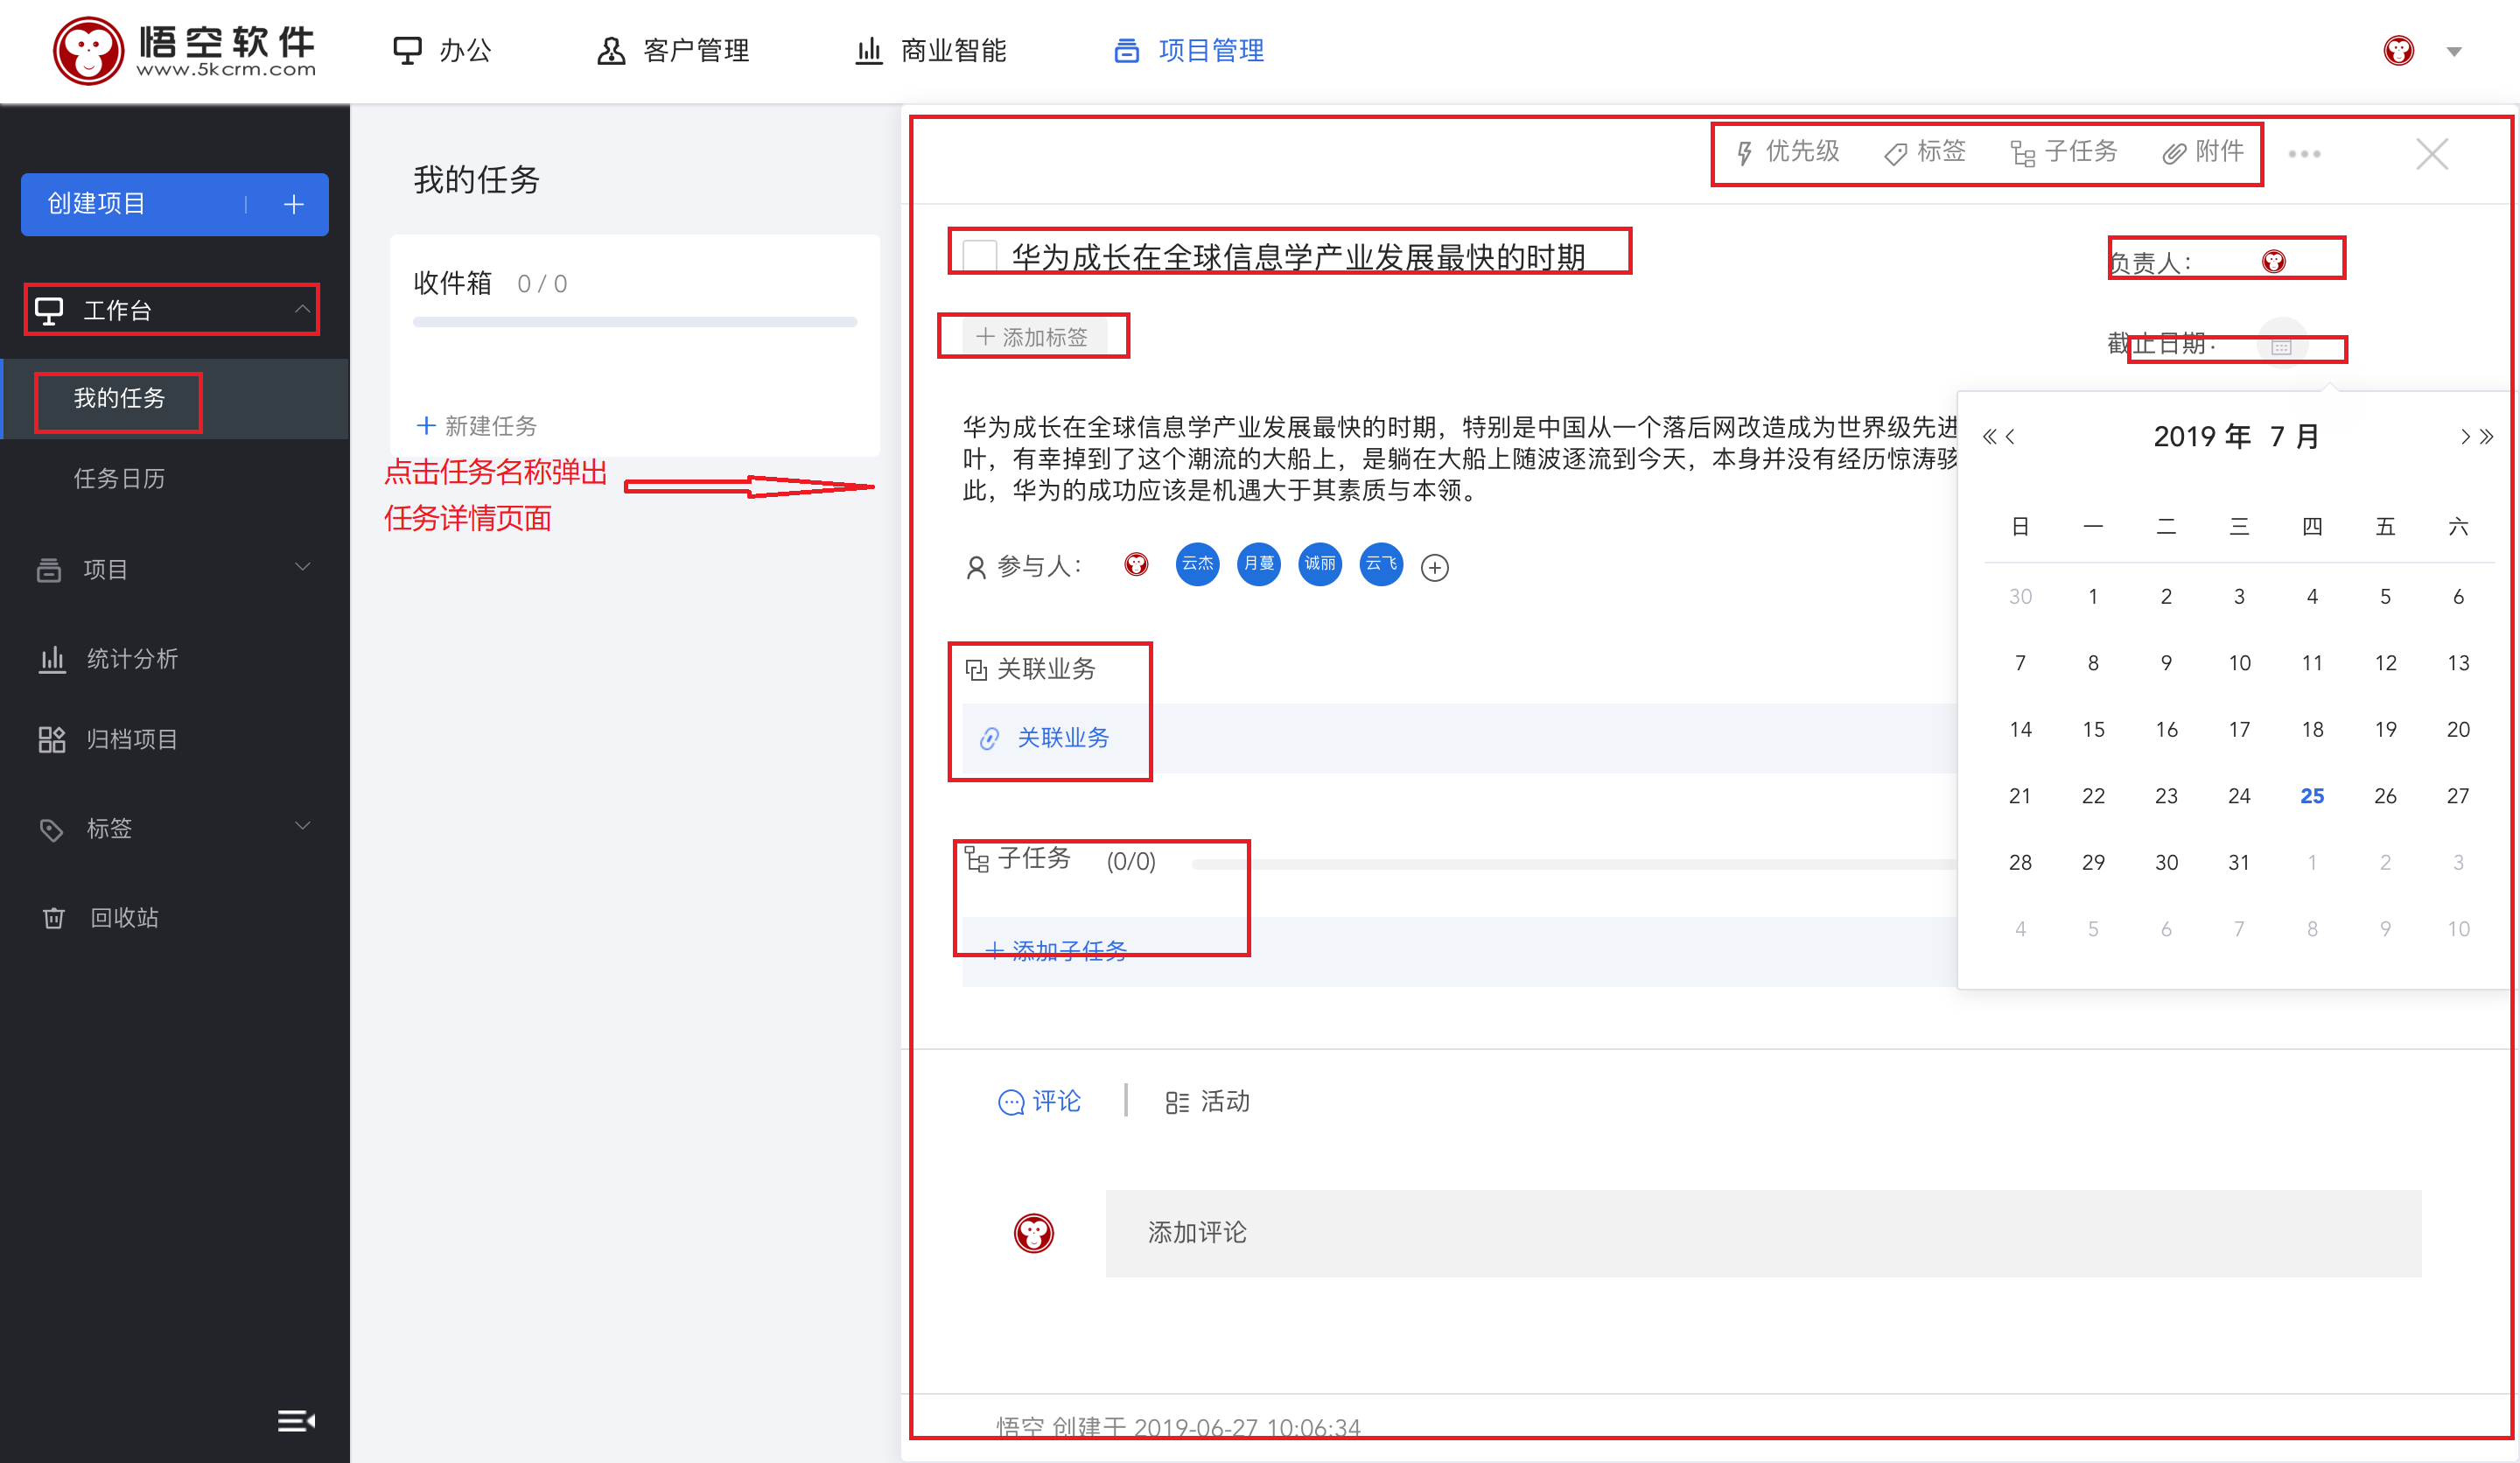Select date 15 in the calendar
Image resolution: width=2520 pixels, height=1463 pixels.
tap(2093, 730)
